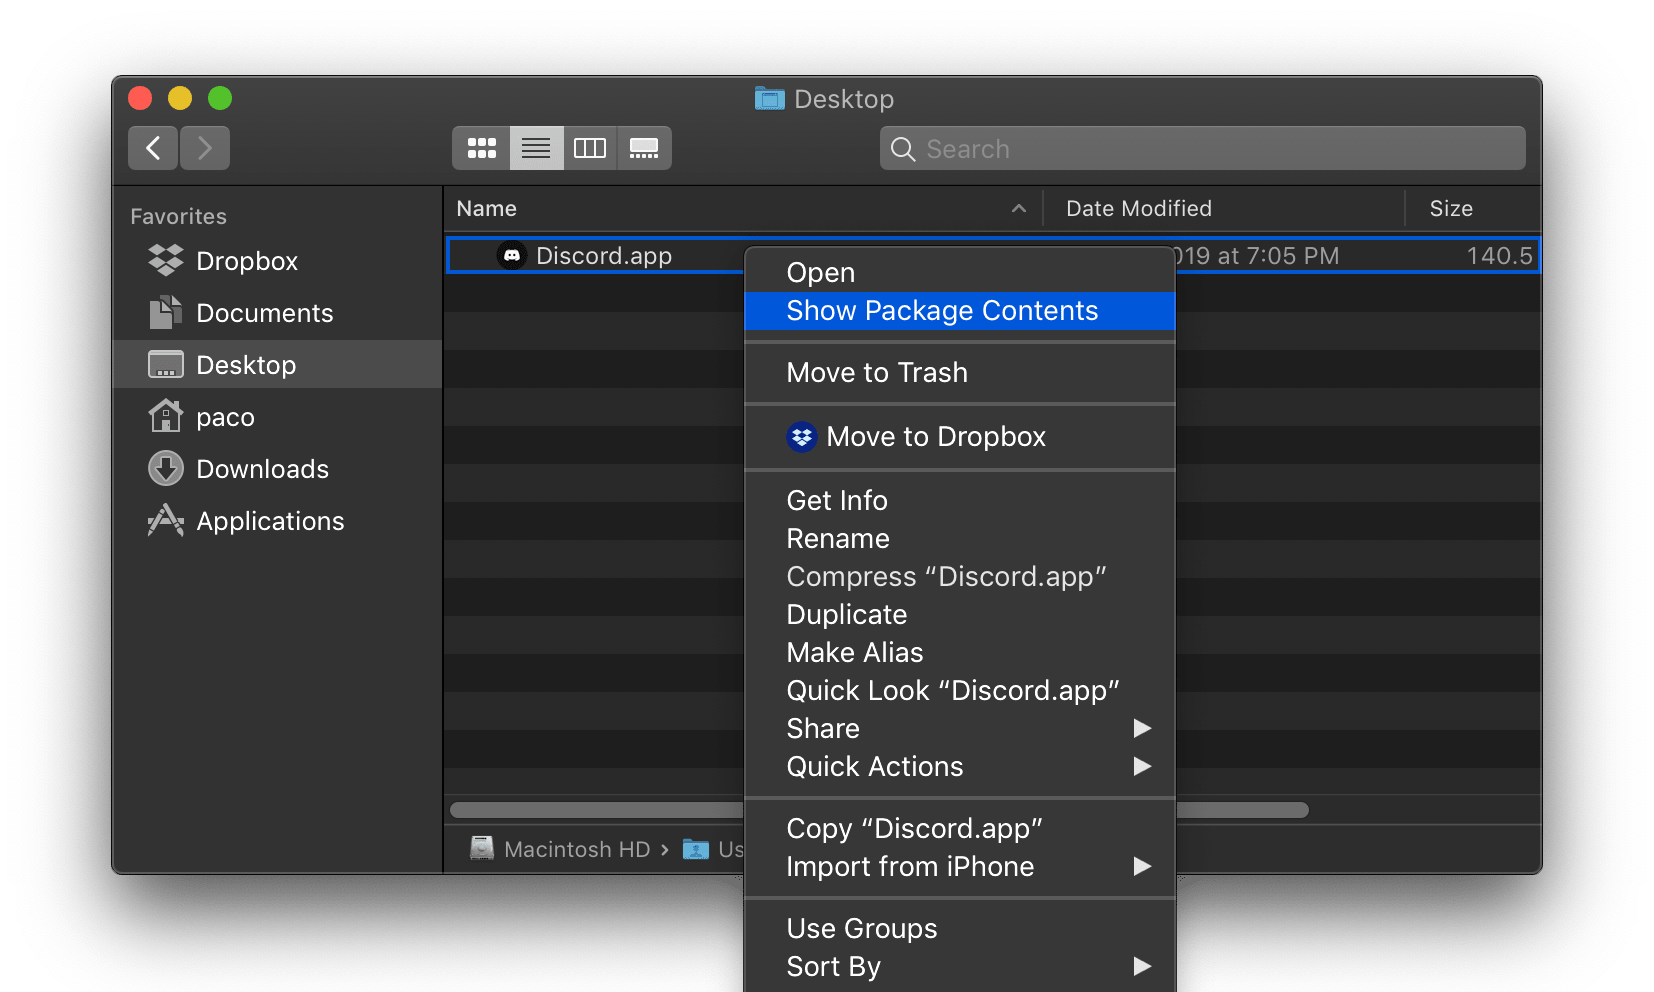Click the Applications icon in sidebar

166,520
